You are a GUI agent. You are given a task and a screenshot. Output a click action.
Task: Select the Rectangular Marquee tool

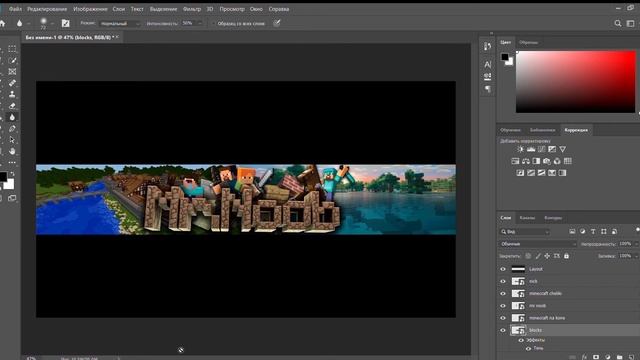(x=12, y=49)
